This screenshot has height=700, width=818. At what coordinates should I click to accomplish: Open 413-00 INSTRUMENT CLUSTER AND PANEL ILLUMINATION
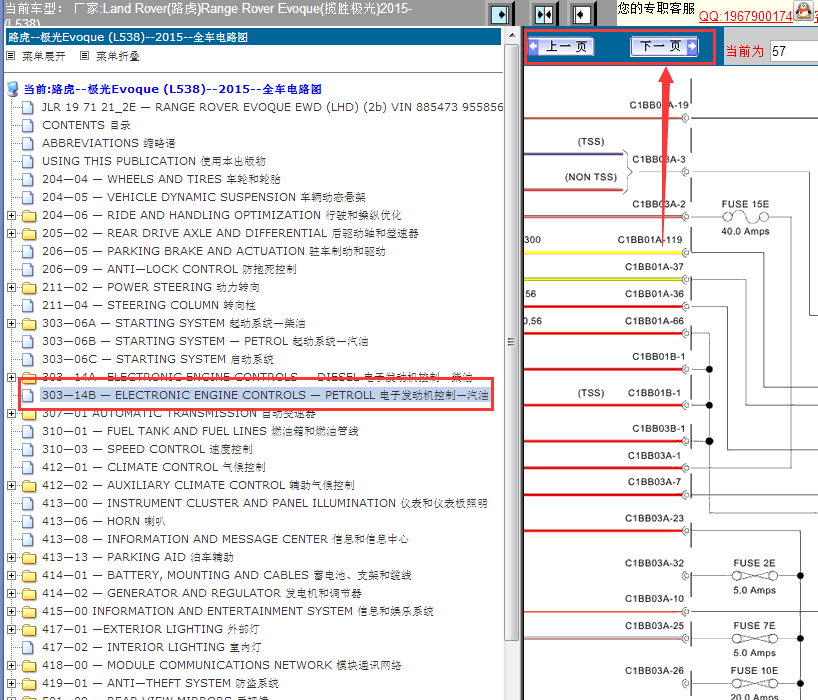(x=264, y=503)
